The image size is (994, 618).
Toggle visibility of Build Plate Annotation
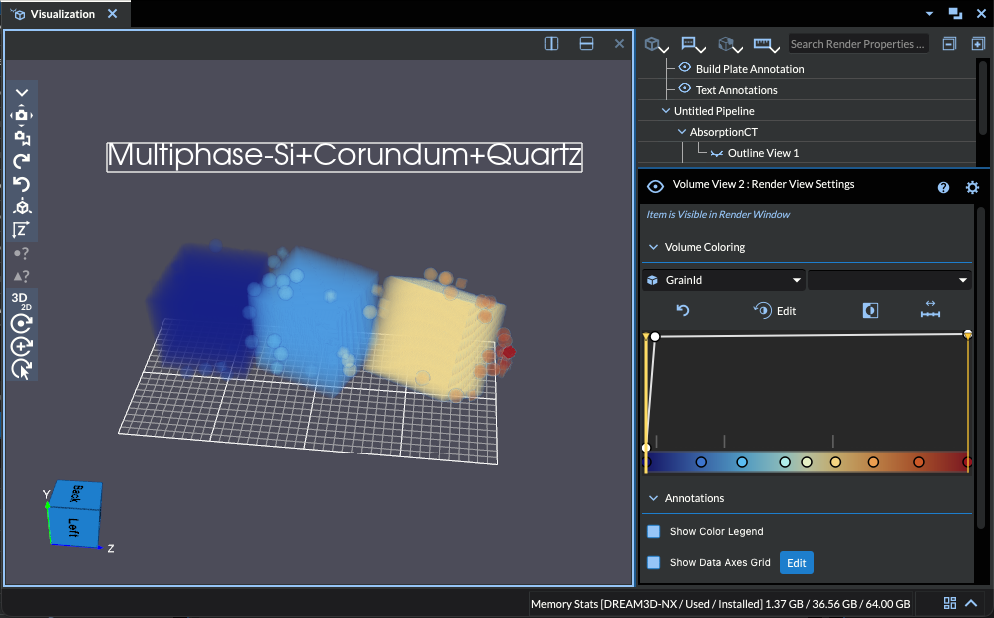pyautogui.click(x=685, y=68)
